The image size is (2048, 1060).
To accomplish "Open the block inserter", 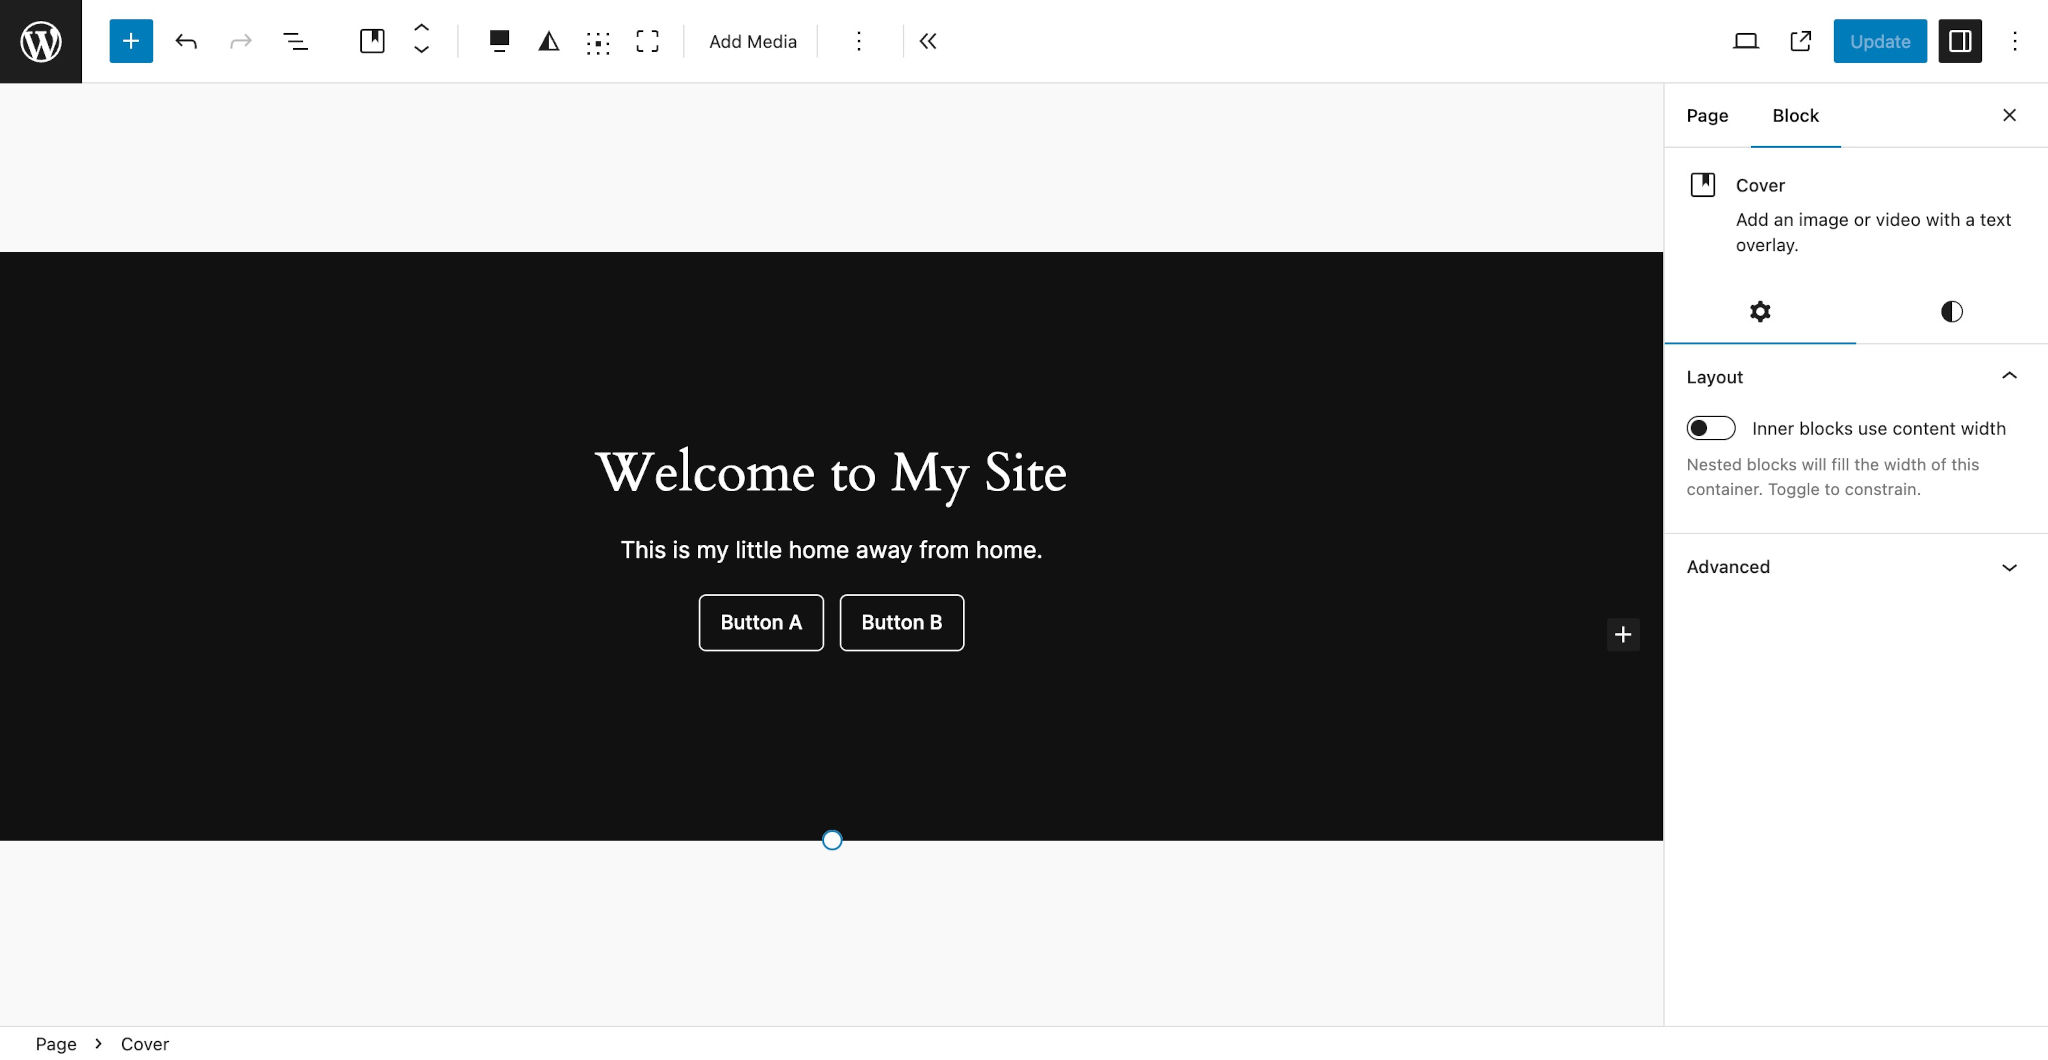I will coord(129,41).
